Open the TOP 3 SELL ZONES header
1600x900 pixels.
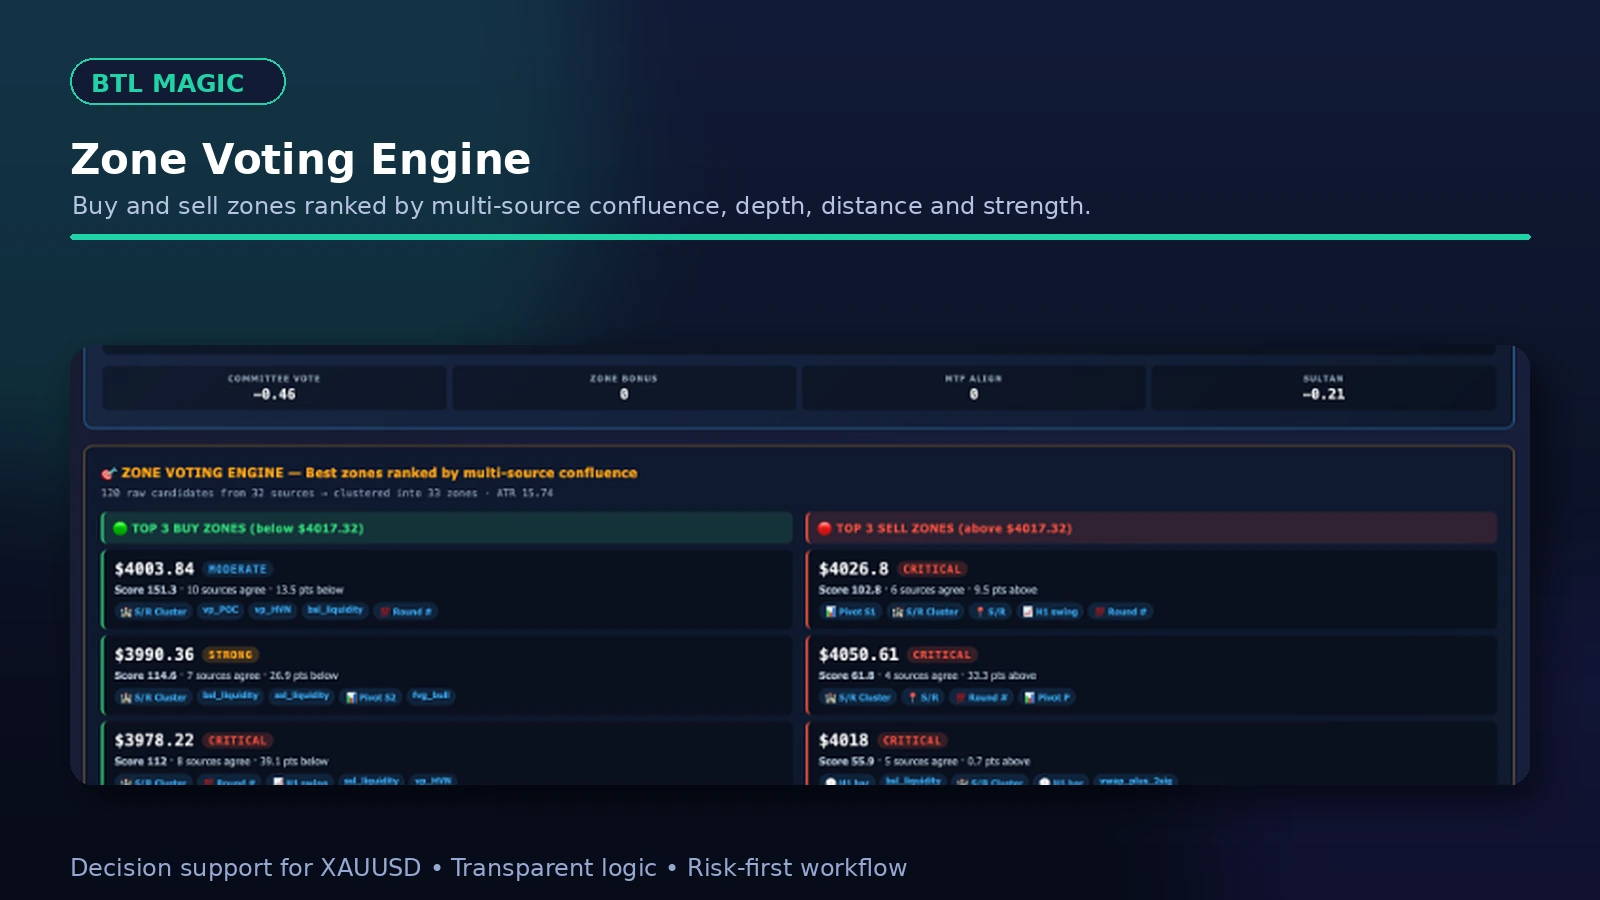coord(1151,528)
